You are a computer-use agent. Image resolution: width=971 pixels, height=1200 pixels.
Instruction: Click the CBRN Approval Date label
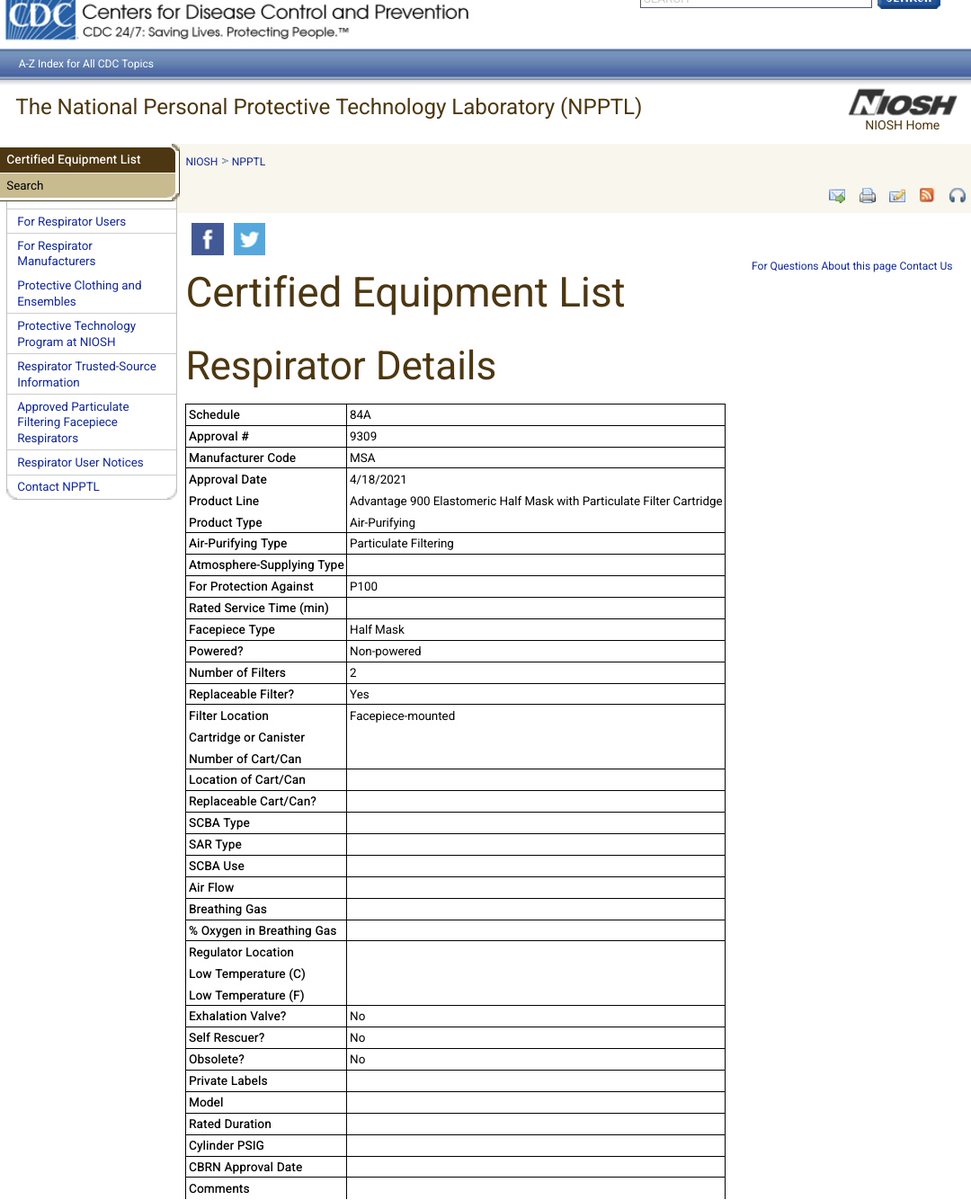click(x=245, y=1167)
